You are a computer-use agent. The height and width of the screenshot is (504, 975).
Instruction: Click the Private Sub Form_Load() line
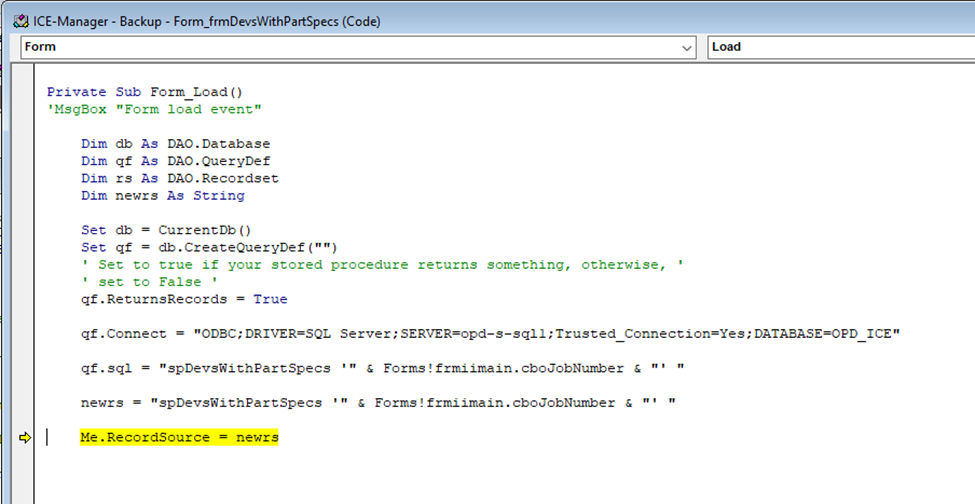[x=145, y=92]
